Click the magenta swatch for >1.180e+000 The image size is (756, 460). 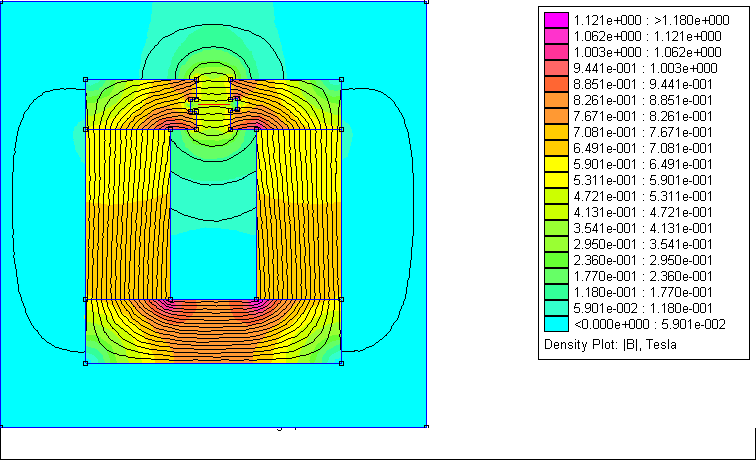[556, 20]
